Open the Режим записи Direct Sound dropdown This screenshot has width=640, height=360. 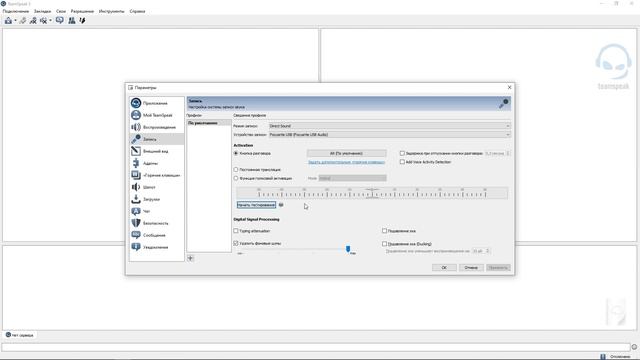coord(389,126)
